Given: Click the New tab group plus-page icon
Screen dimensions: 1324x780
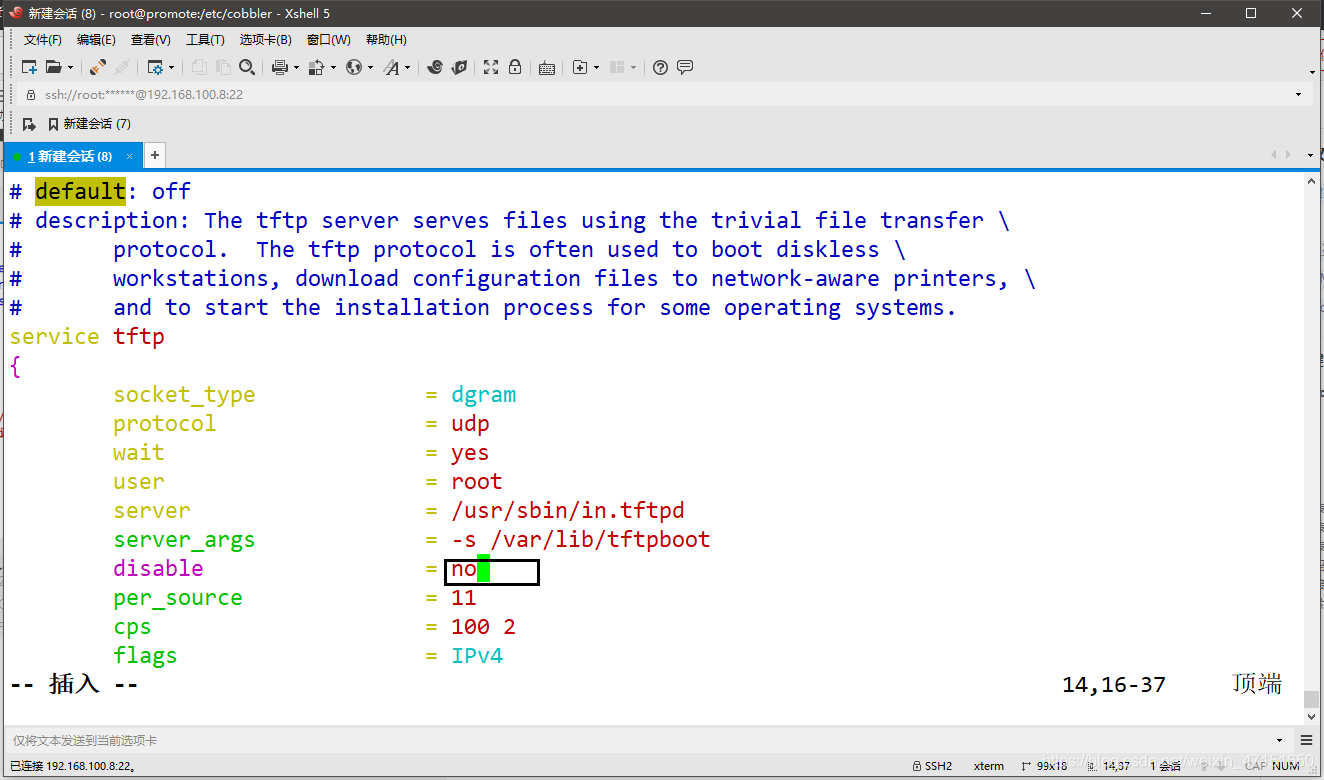Looking at the screenshot, I should point(580,67).
